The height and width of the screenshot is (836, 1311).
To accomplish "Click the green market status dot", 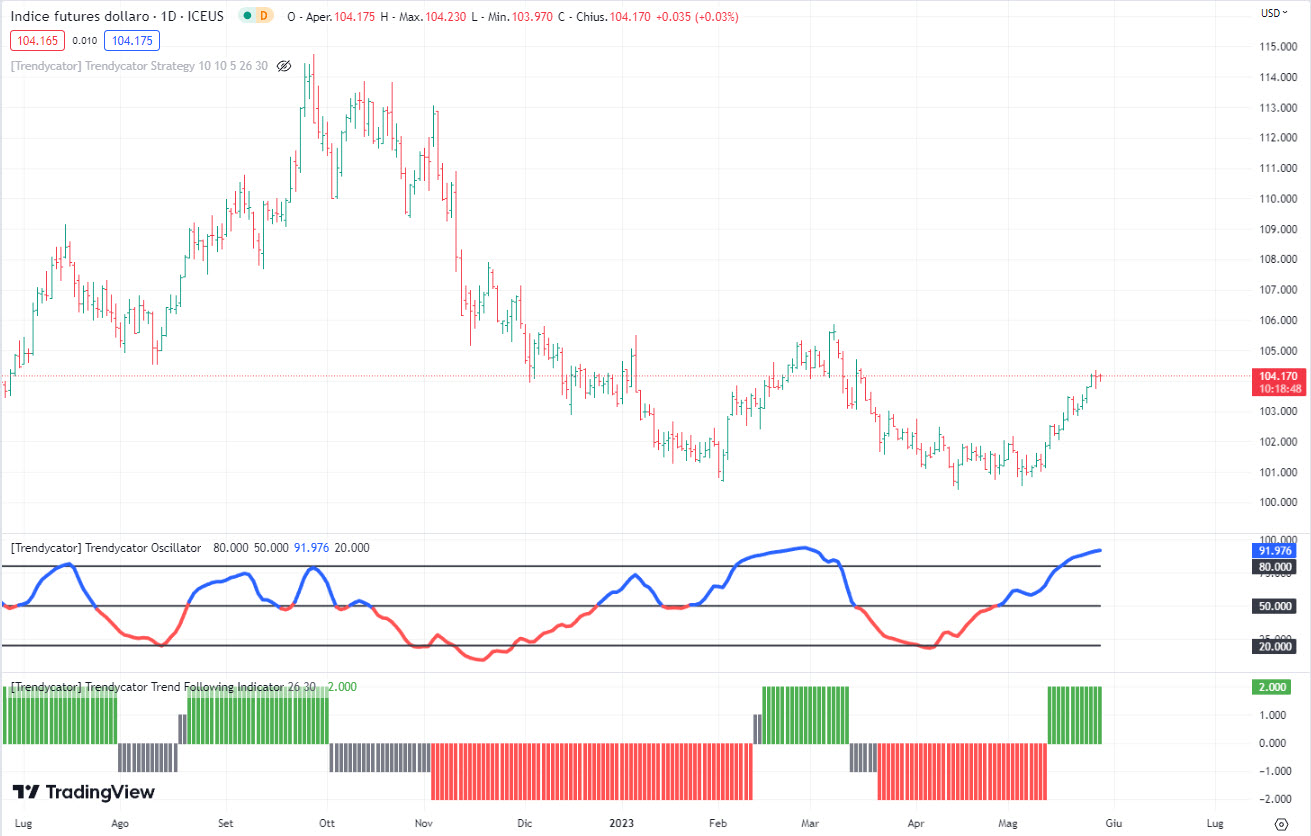I will 246,16.
